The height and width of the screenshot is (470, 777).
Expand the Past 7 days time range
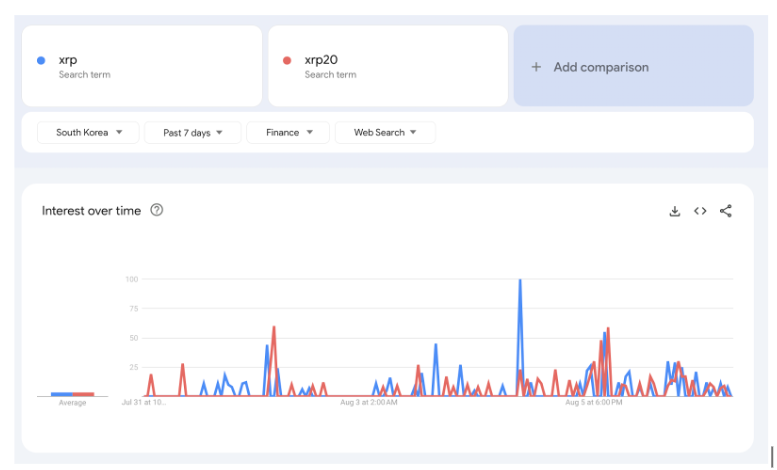[193, 132]
